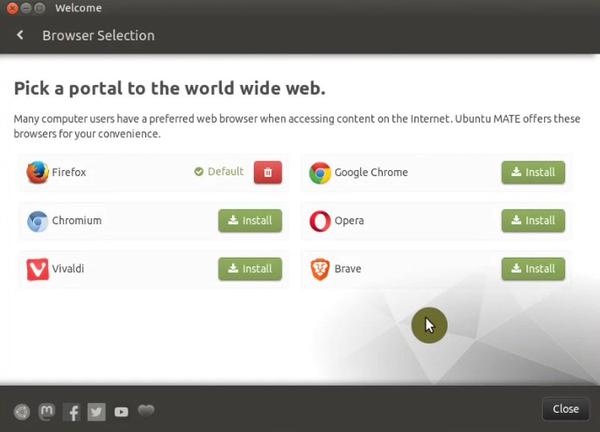
Task: Click the "Welcome" window title text
Action: pos(78,8)
